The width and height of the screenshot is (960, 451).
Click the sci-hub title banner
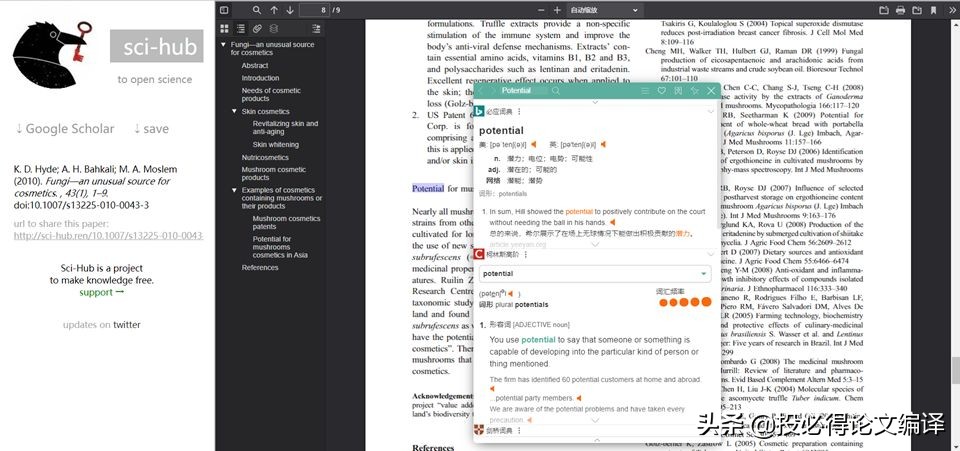(x=157, y=47)
